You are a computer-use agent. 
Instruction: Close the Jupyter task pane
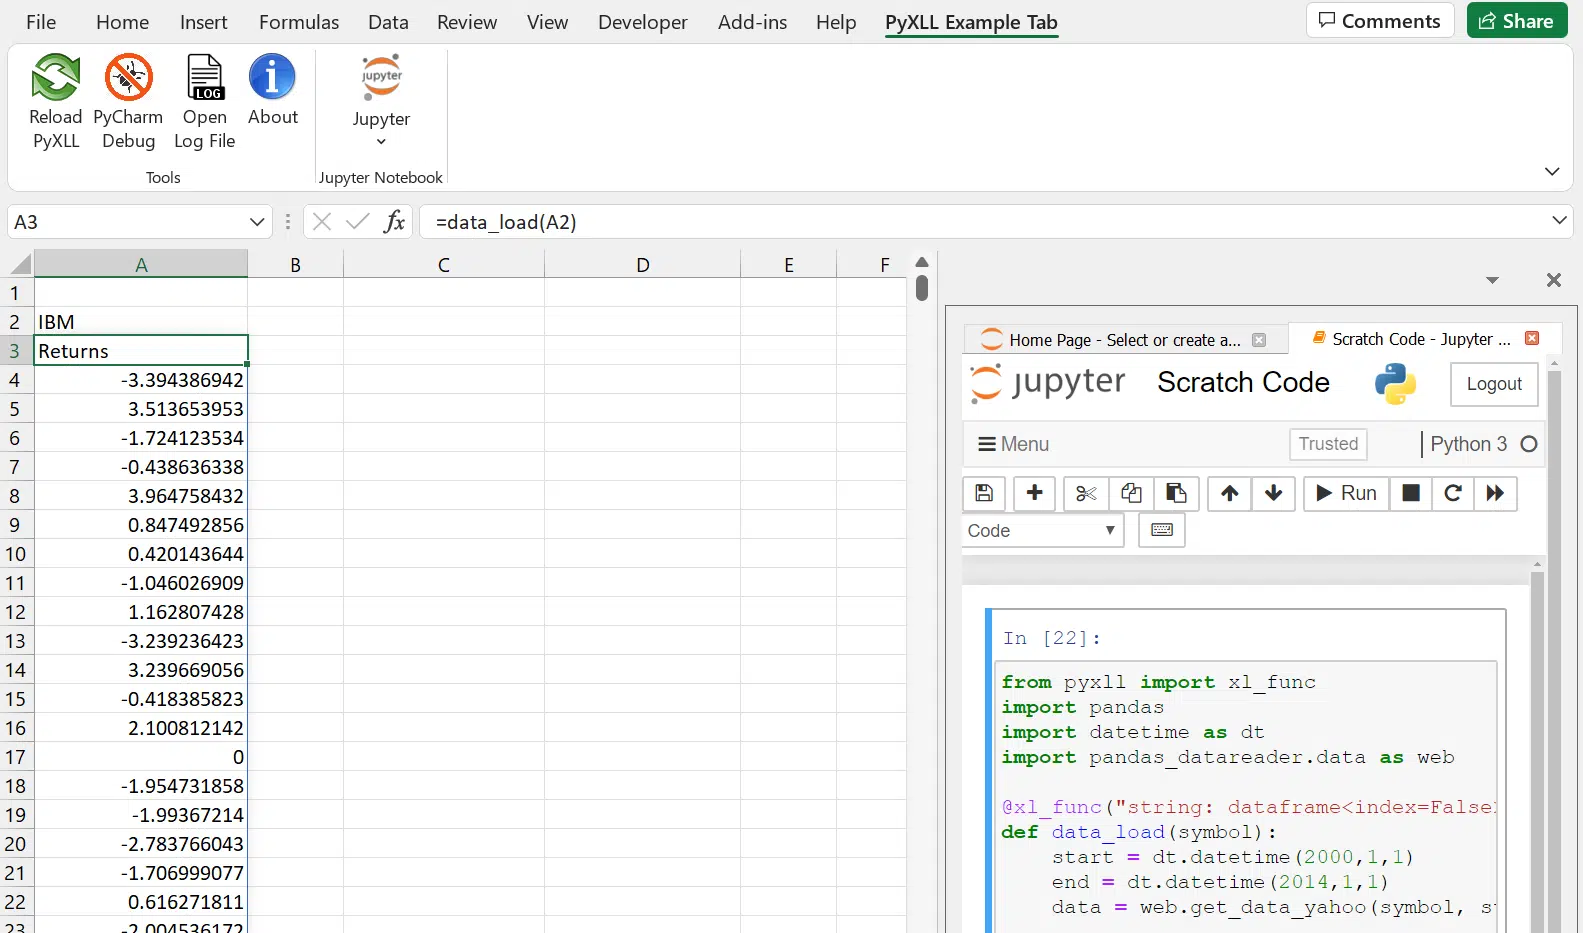1554,280
